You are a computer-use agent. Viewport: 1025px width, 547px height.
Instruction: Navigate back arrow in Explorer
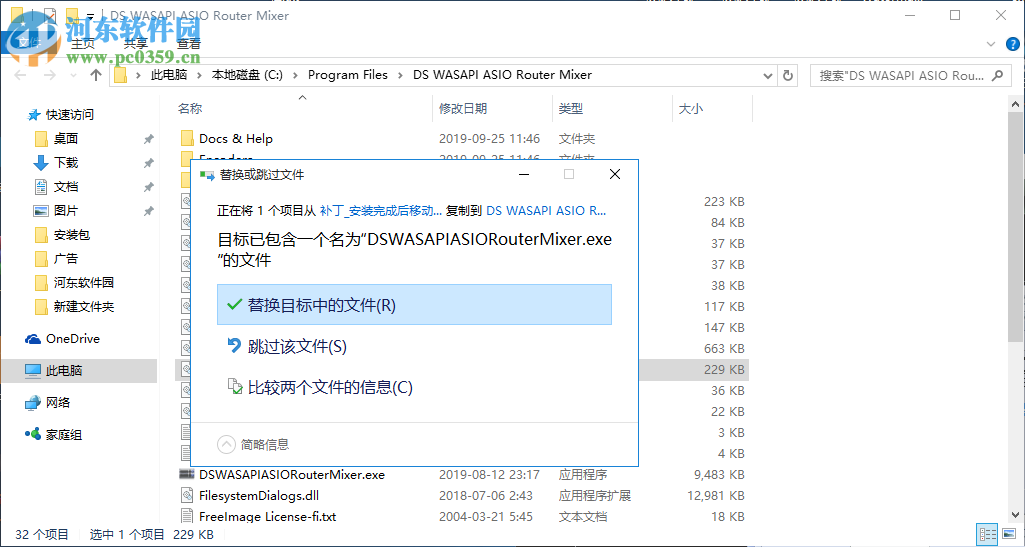coord(20,75)
